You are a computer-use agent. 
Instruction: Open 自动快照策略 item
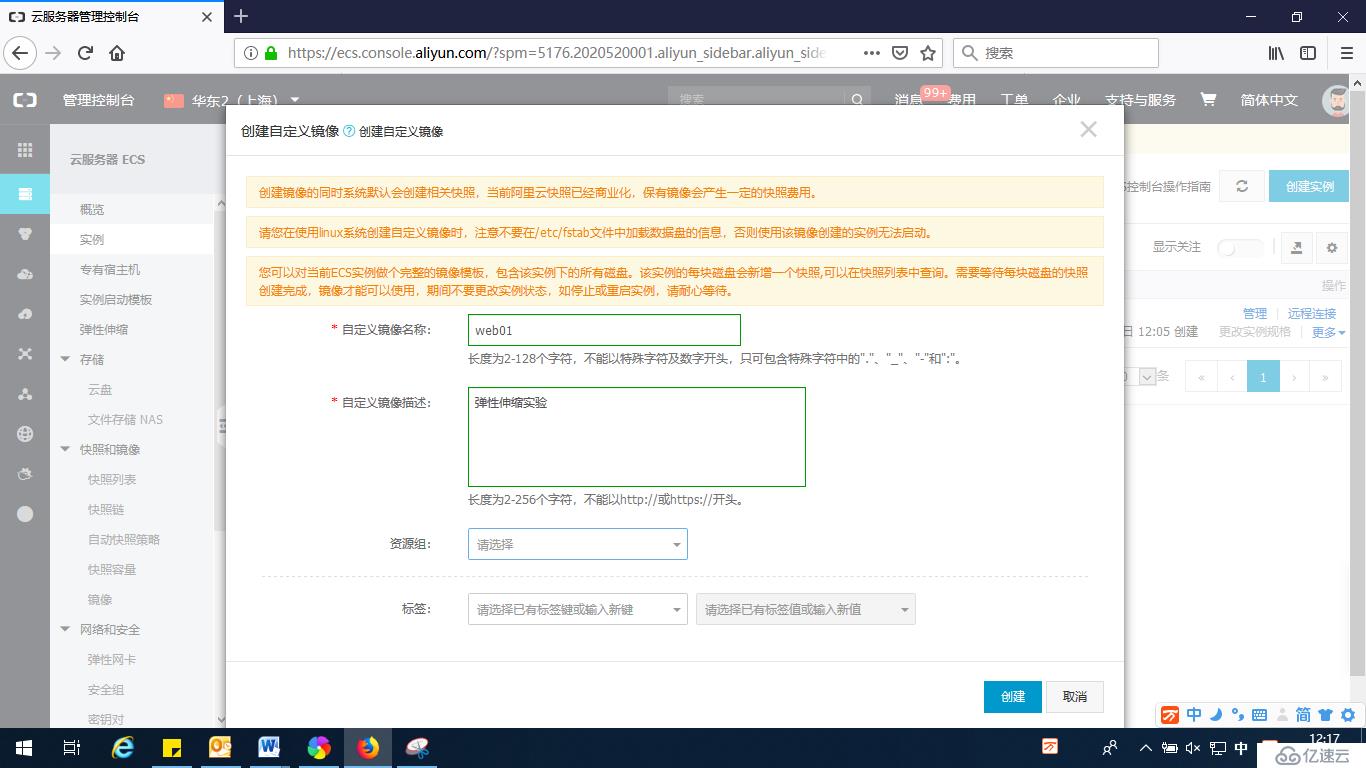(124, 540)
